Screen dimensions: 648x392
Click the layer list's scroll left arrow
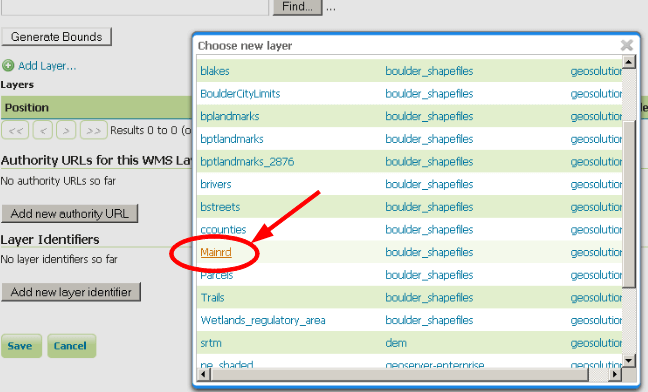point(203,374)
